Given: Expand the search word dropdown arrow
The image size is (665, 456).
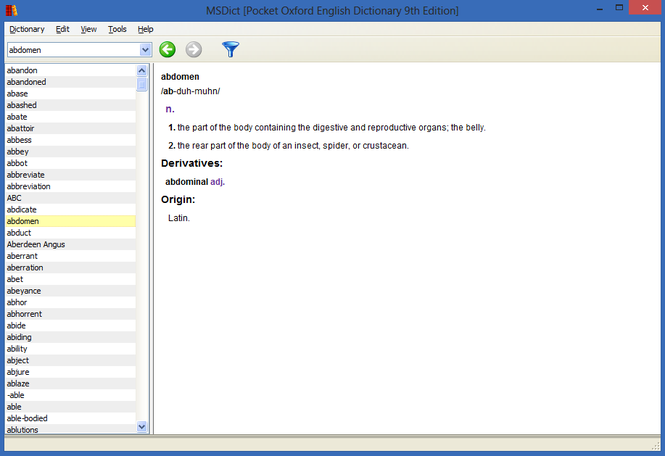Looking at the screenshot, I should click(145, 50).
